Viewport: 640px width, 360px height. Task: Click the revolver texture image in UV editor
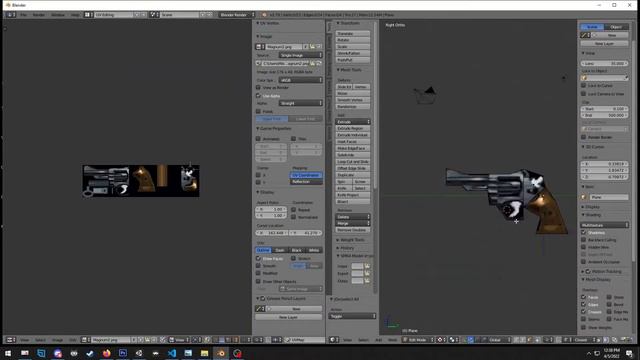pos(141,181)
